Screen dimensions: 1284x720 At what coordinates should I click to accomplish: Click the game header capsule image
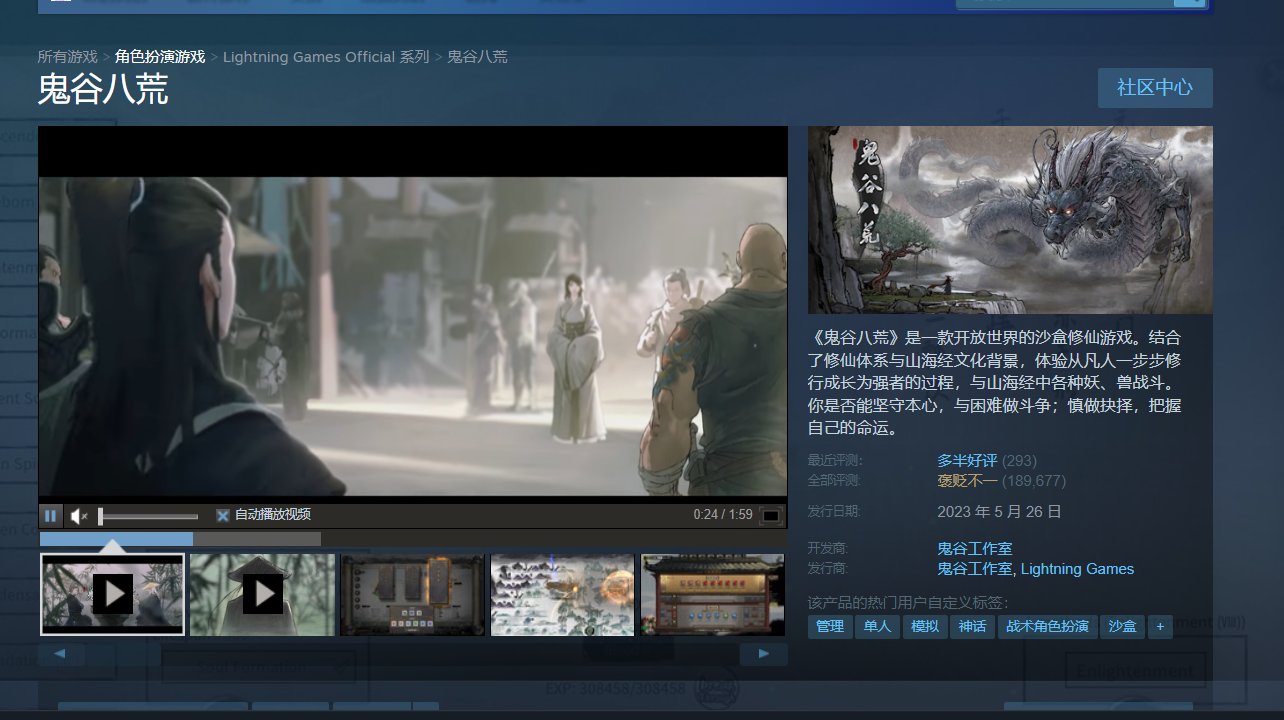coord(1010,220)
